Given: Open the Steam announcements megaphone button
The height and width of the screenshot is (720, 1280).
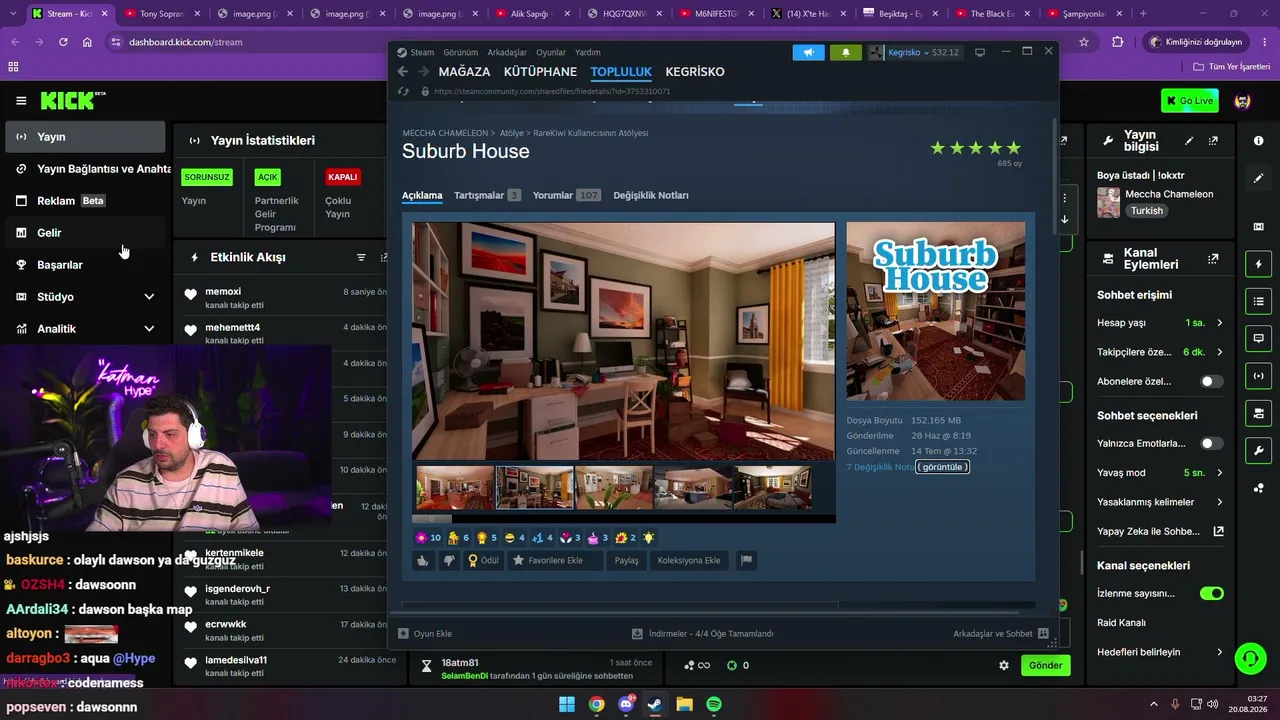Looking at the screenshot, I should (808, 52).
